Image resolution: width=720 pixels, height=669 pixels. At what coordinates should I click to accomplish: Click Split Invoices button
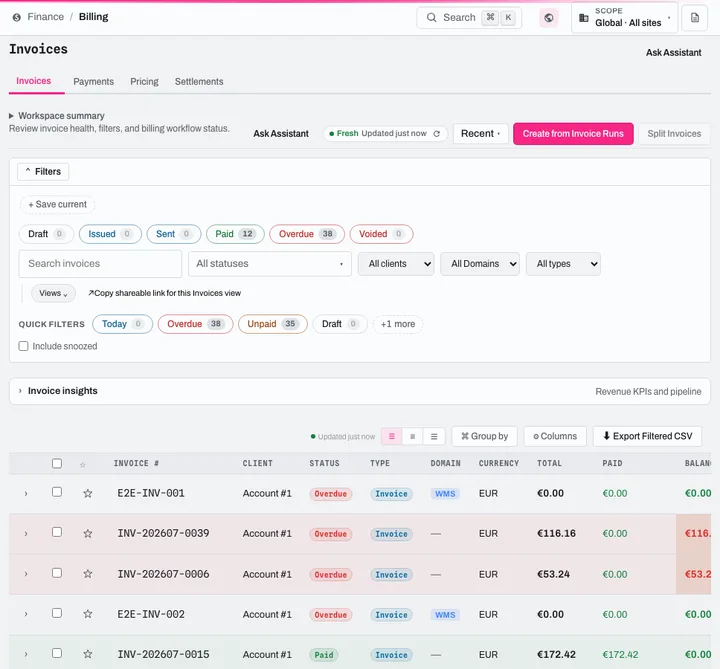coord(674,134)
